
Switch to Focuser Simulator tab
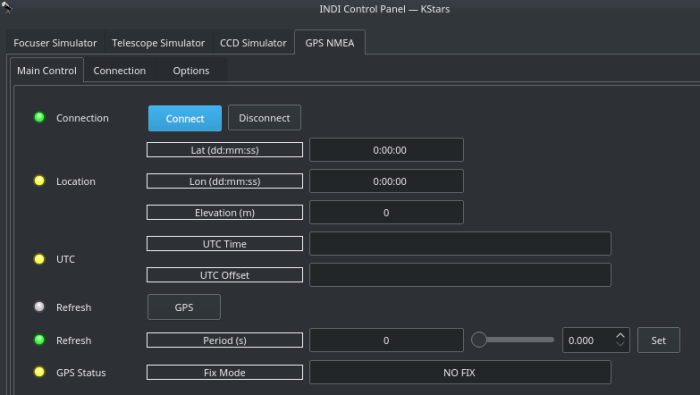coord(55,43)
